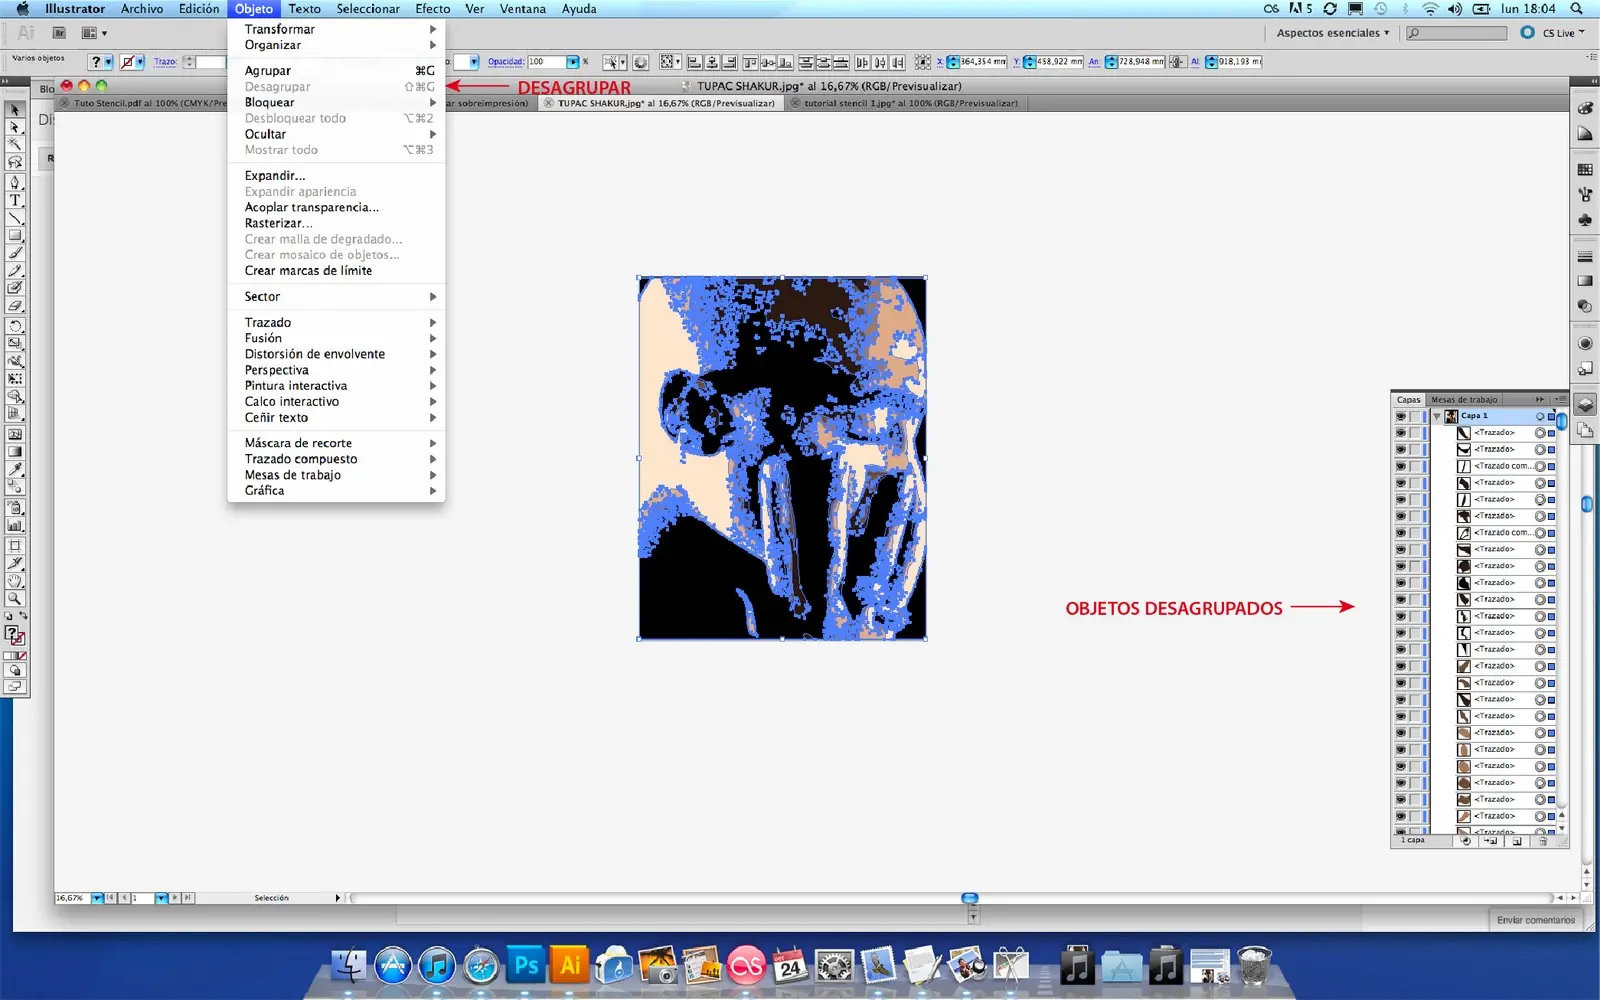This screenshot has width=1600, height=1000.
Task: Hide Capa 1 layer with eye icon
Action: point(1401,416)
